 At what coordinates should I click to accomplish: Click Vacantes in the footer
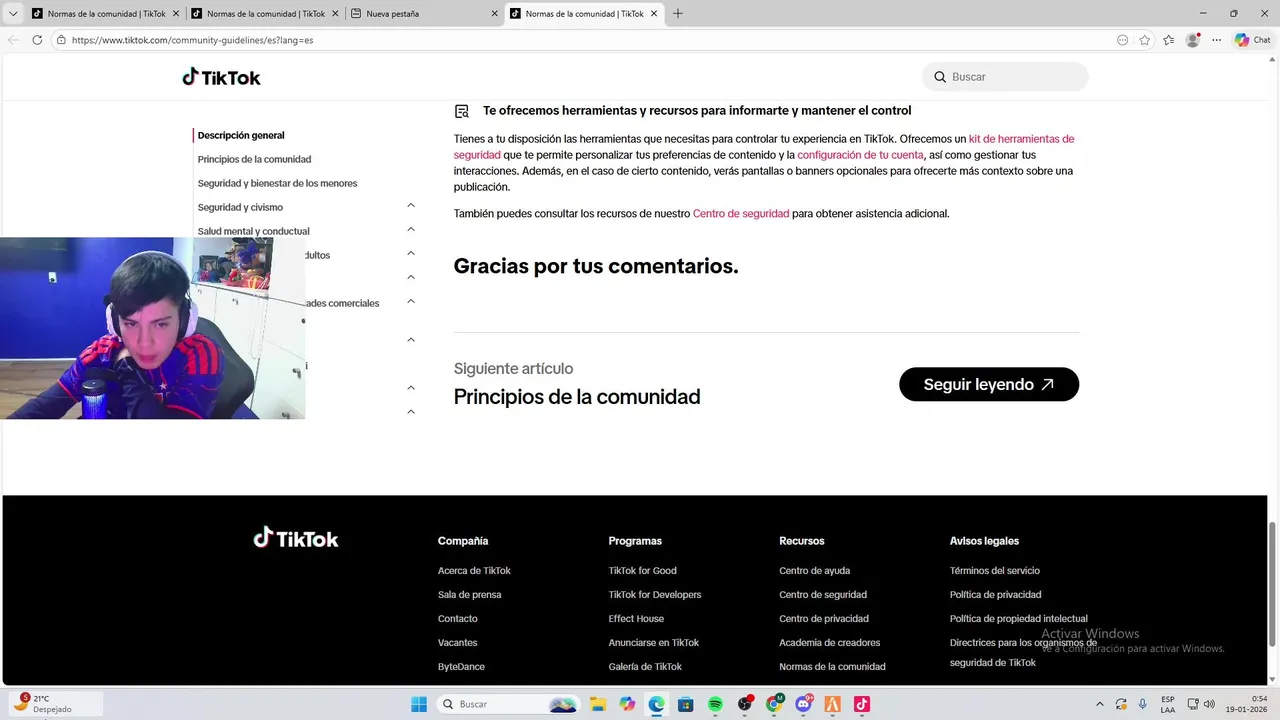point(457,643)
